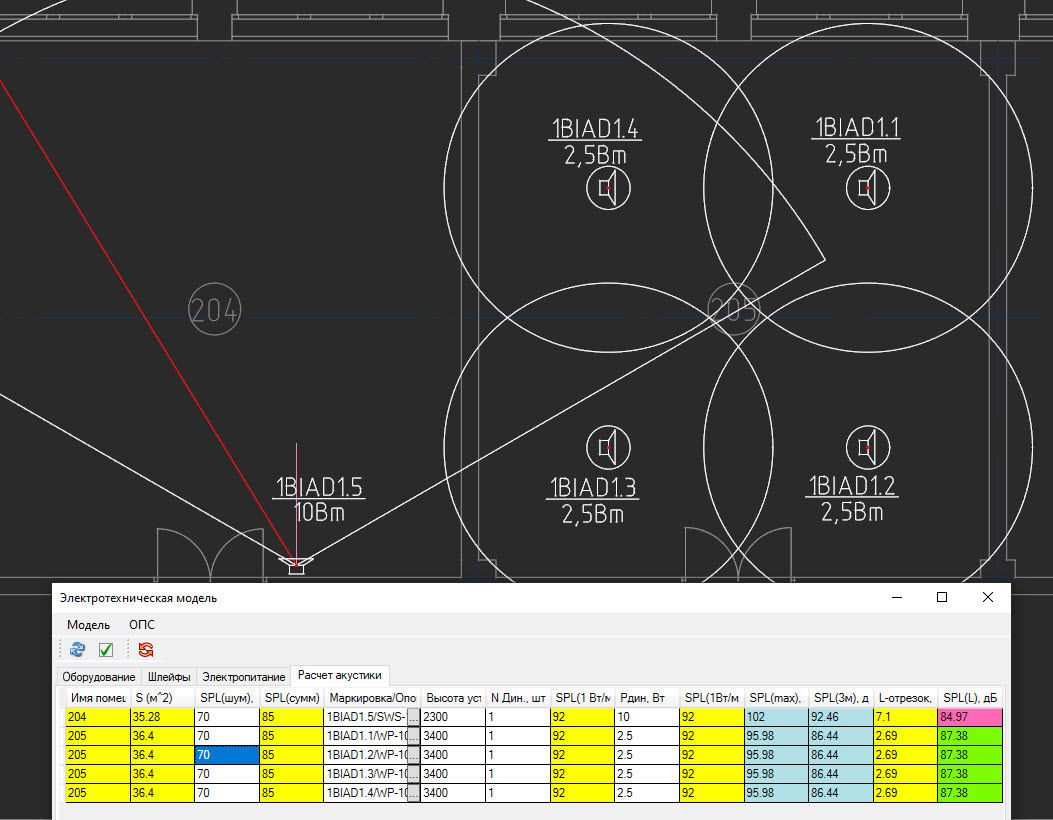Image resolution: width=1053 pixels, height=820 pixels.
Task: Click the blue refresh model icon
Action: coord(77,650)
